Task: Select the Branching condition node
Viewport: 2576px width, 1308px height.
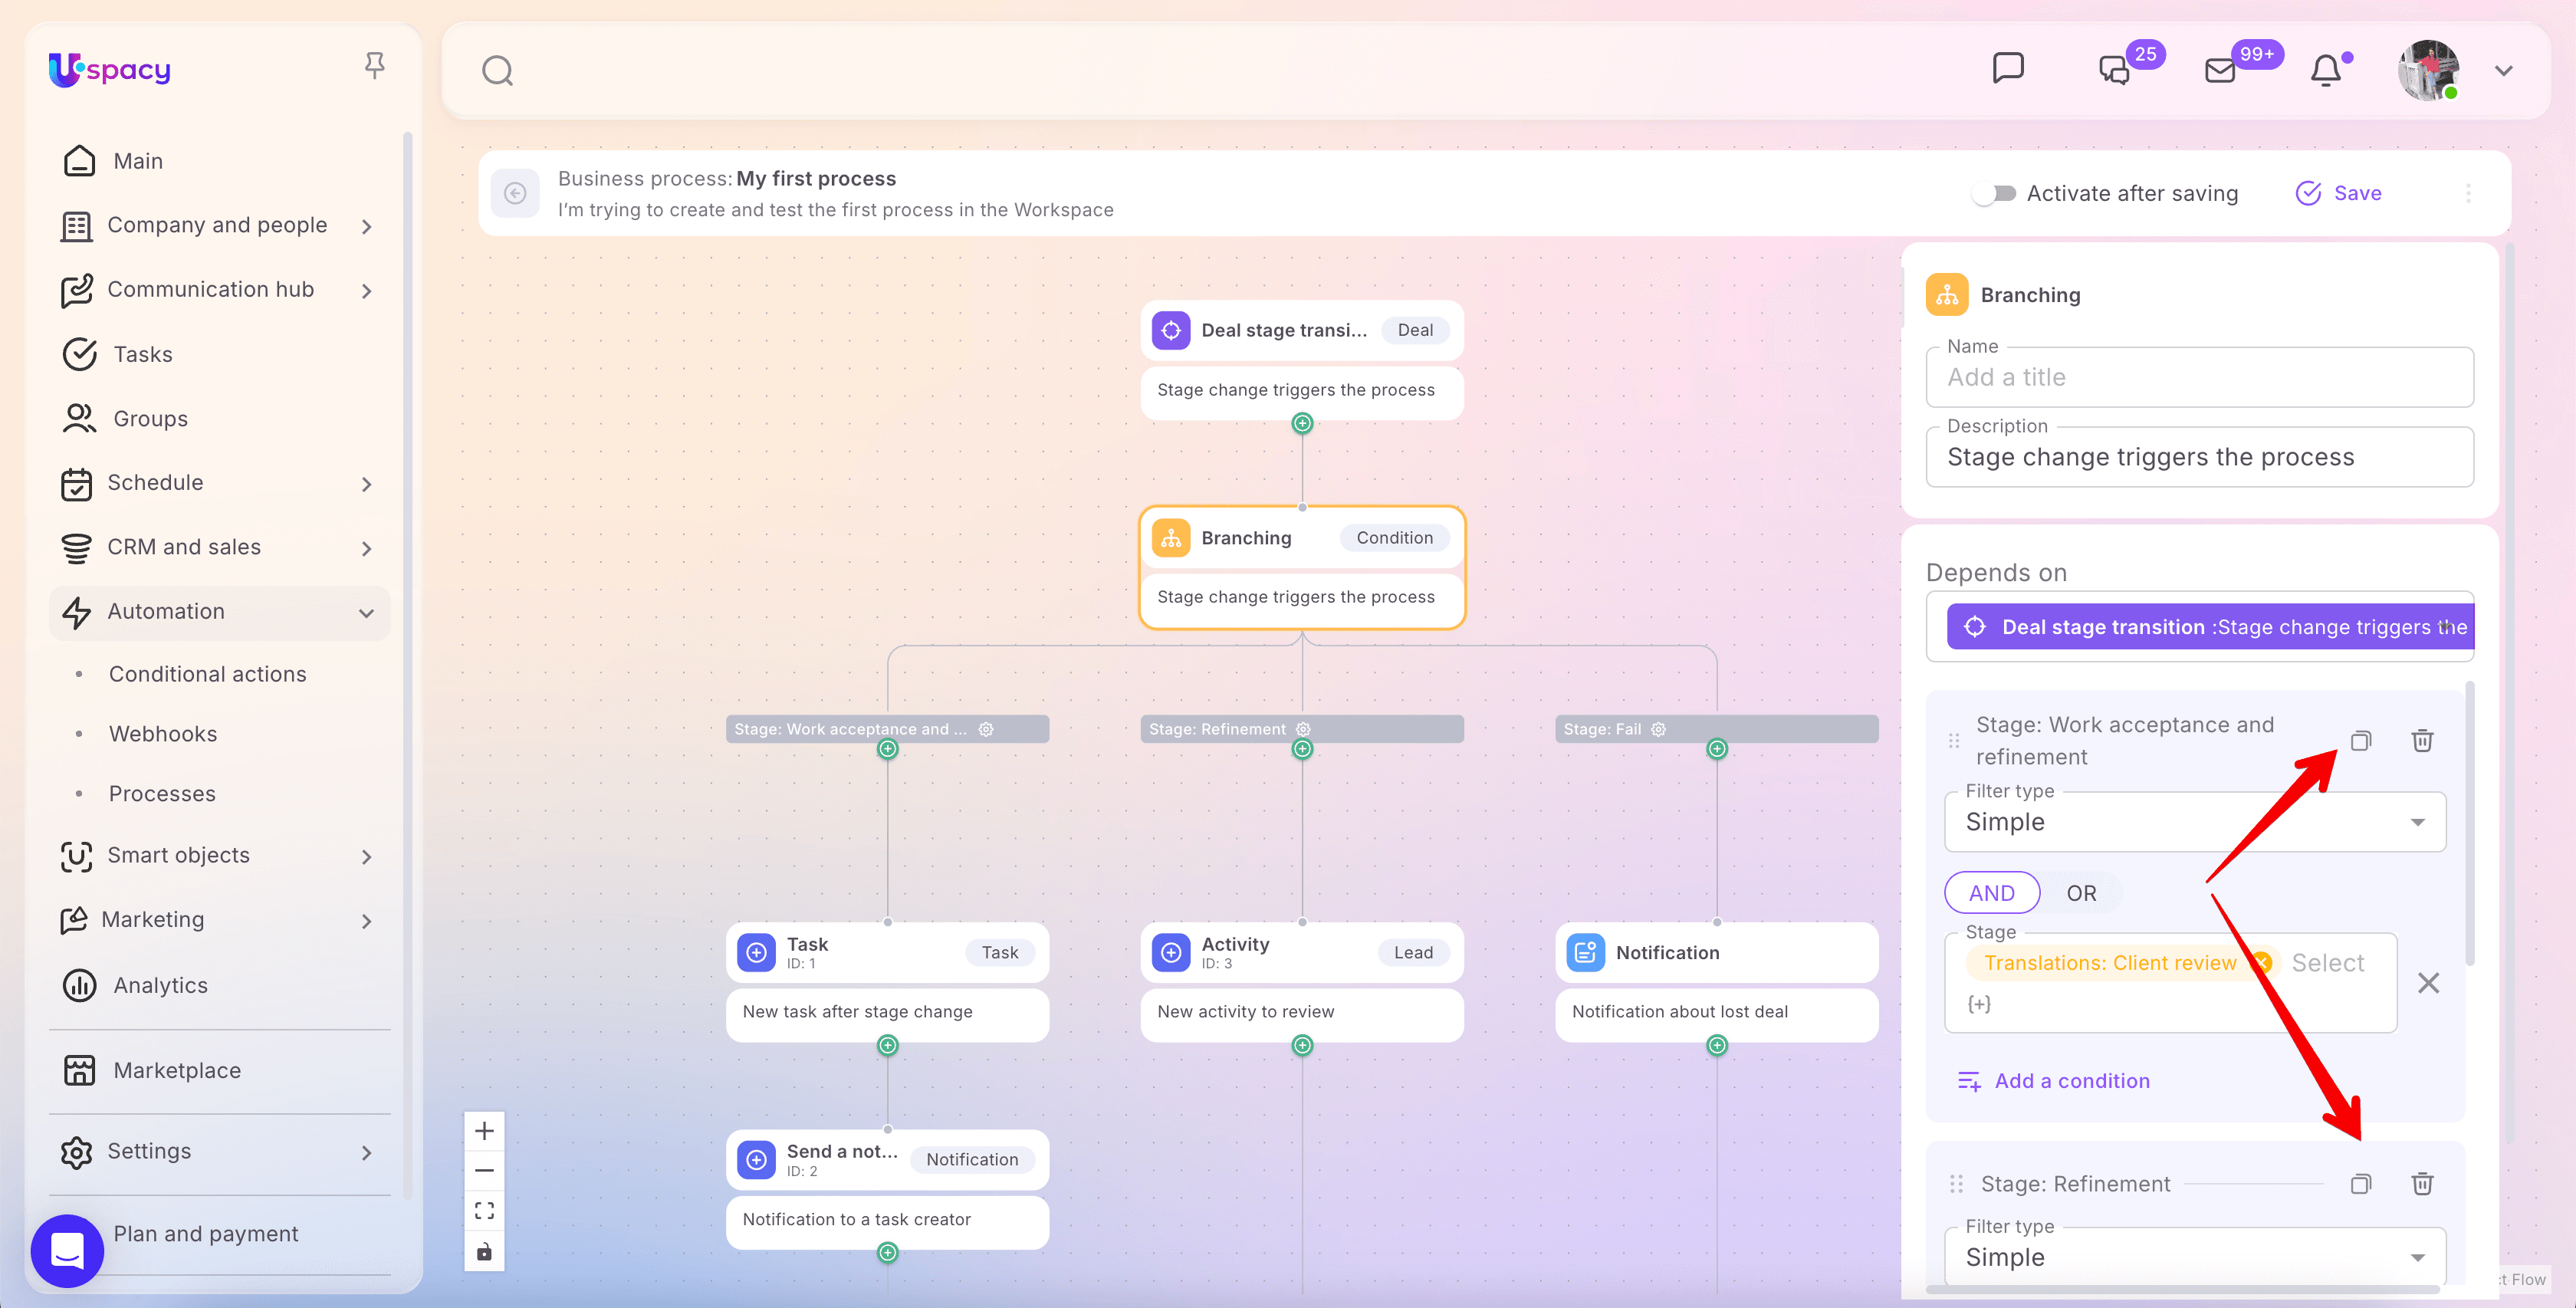Action: [1302, 568]
